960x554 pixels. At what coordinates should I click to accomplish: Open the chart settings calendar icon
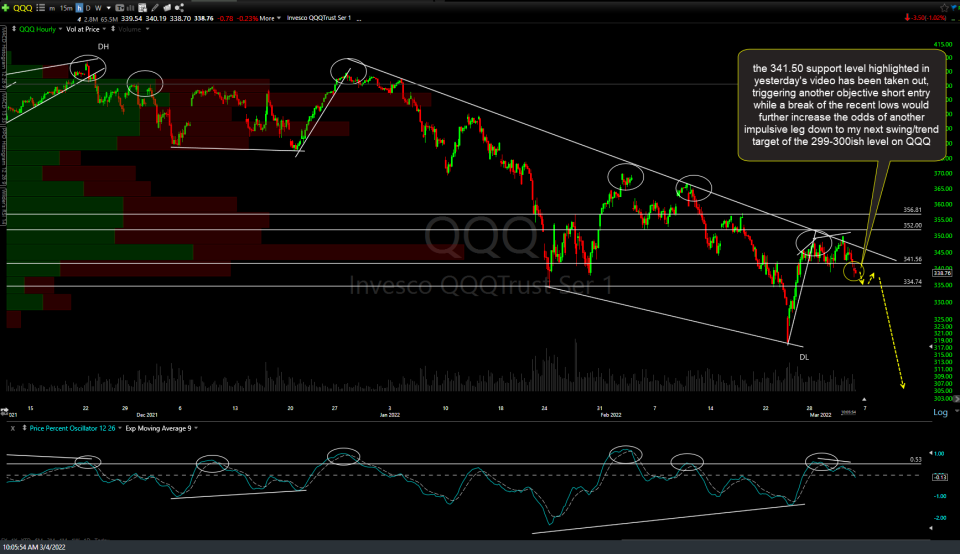coord(142,8)
